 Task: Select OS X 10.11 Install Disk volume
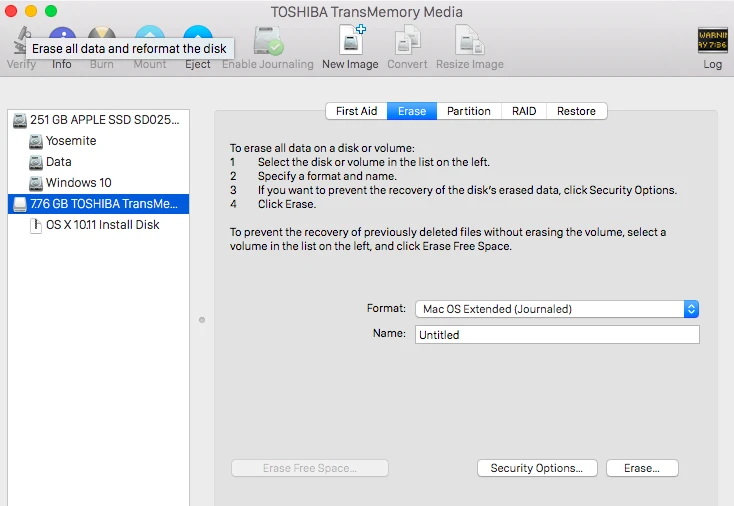pyautogui.click(x=102, y=225)
